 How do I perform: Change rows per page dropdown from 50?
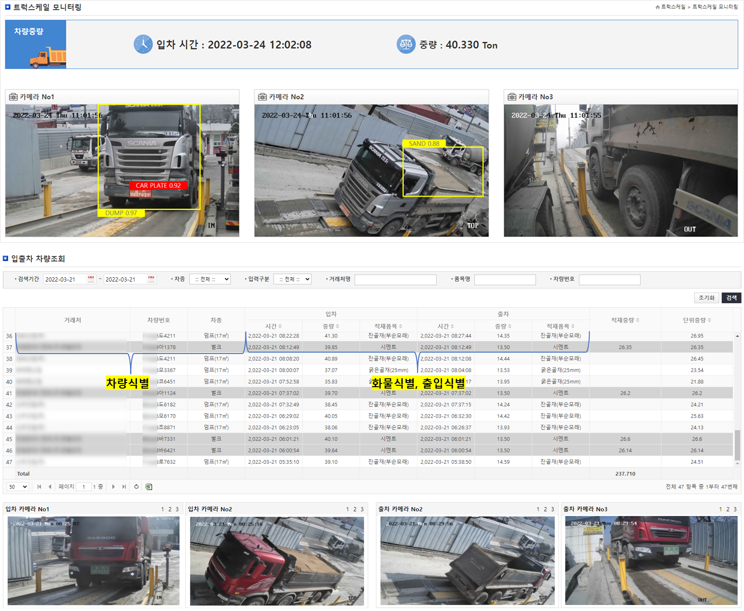click(x=18, y=486)
